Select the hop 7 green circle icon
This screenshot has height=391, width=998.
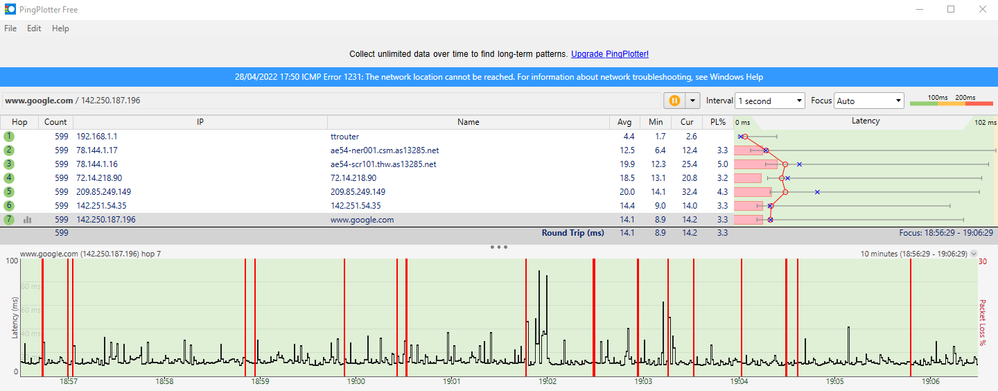pyautogui.click(x=8, y=220)
